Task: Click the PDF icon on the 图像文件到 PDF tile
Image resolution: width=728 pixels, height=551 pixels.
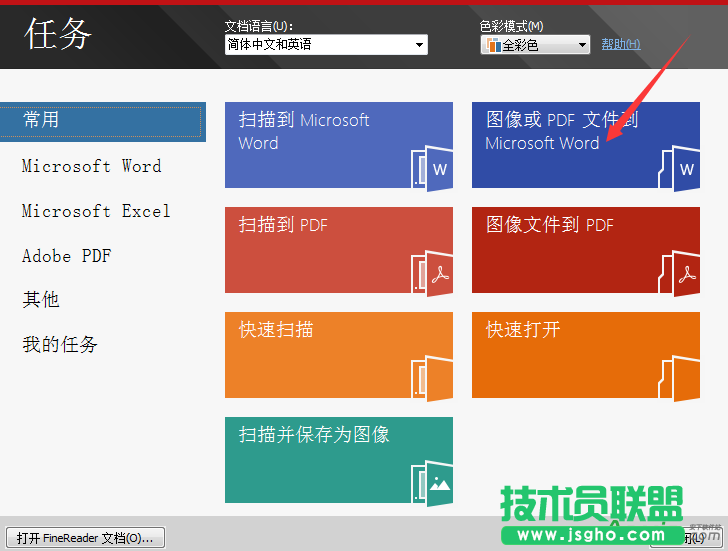Action: 679,273
